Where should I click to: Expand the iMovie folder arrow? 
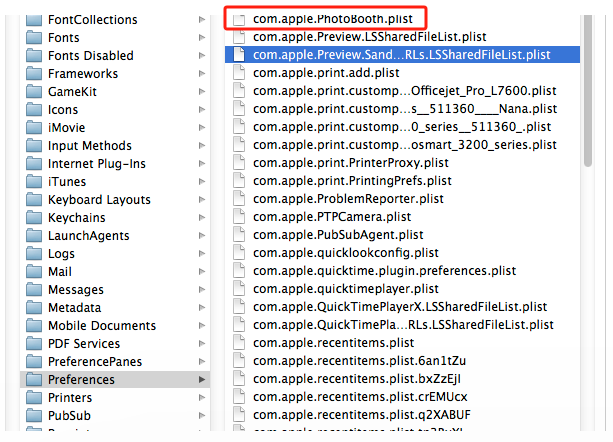pyautogui.click(x=202, y=127)
